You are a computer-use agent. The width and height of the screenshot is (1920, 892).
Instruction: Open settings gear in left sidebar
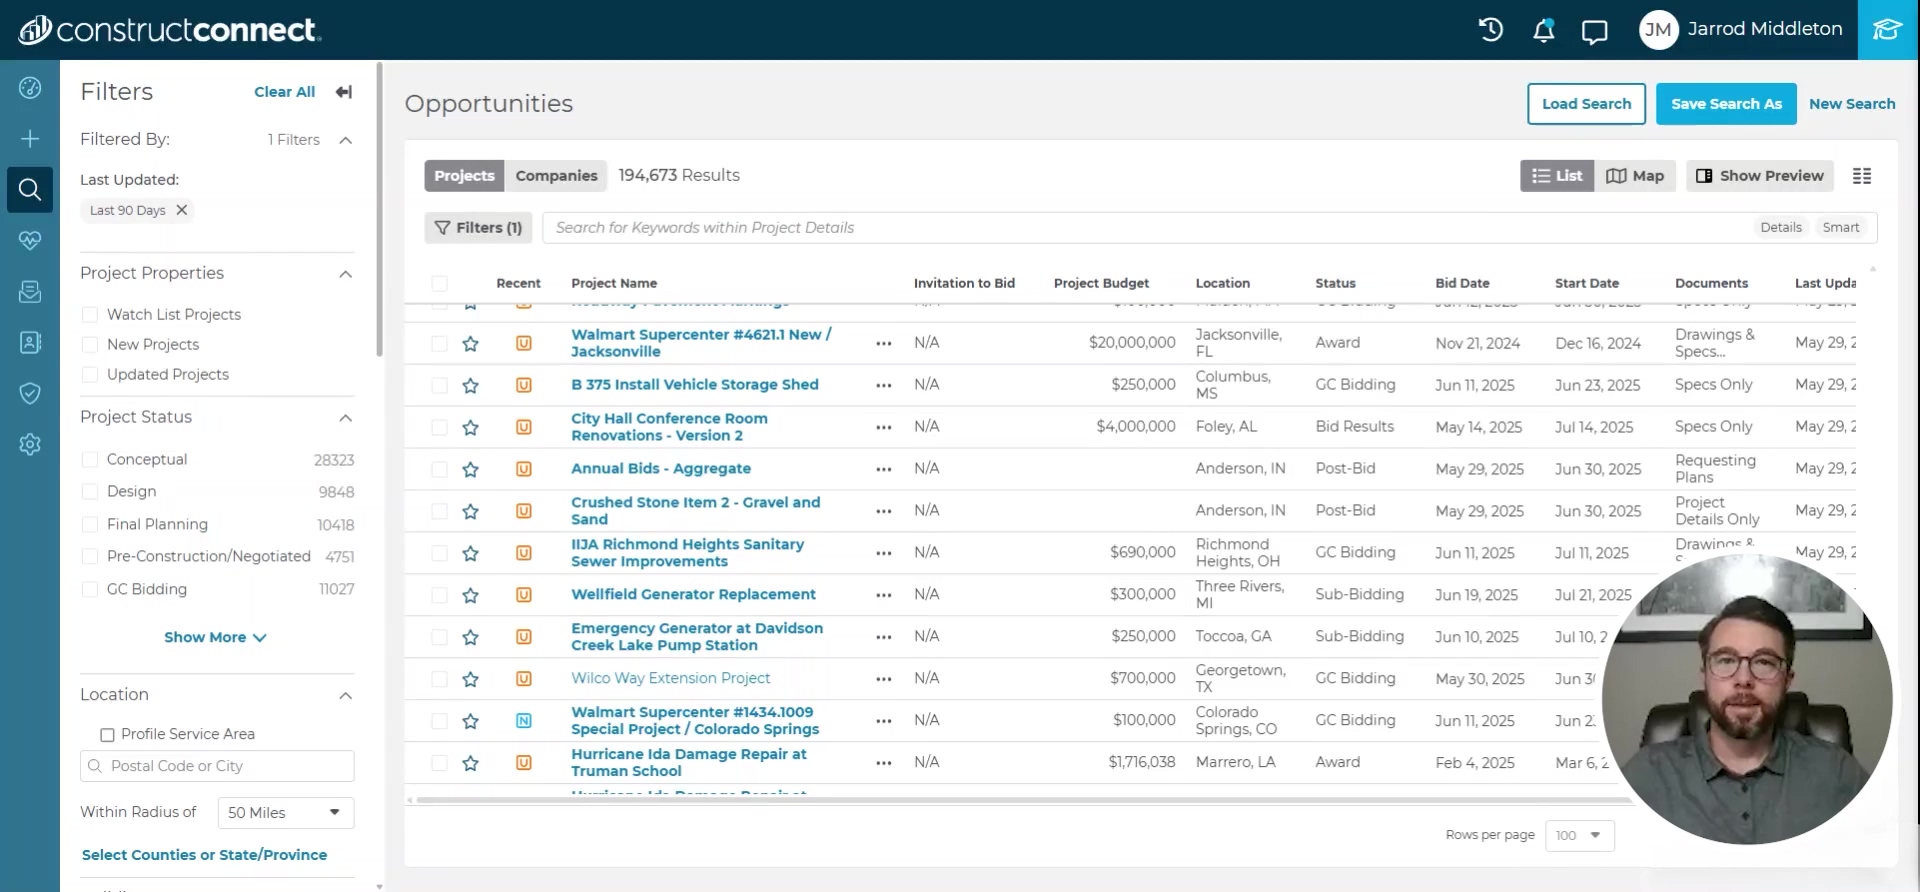click(30, 445)
